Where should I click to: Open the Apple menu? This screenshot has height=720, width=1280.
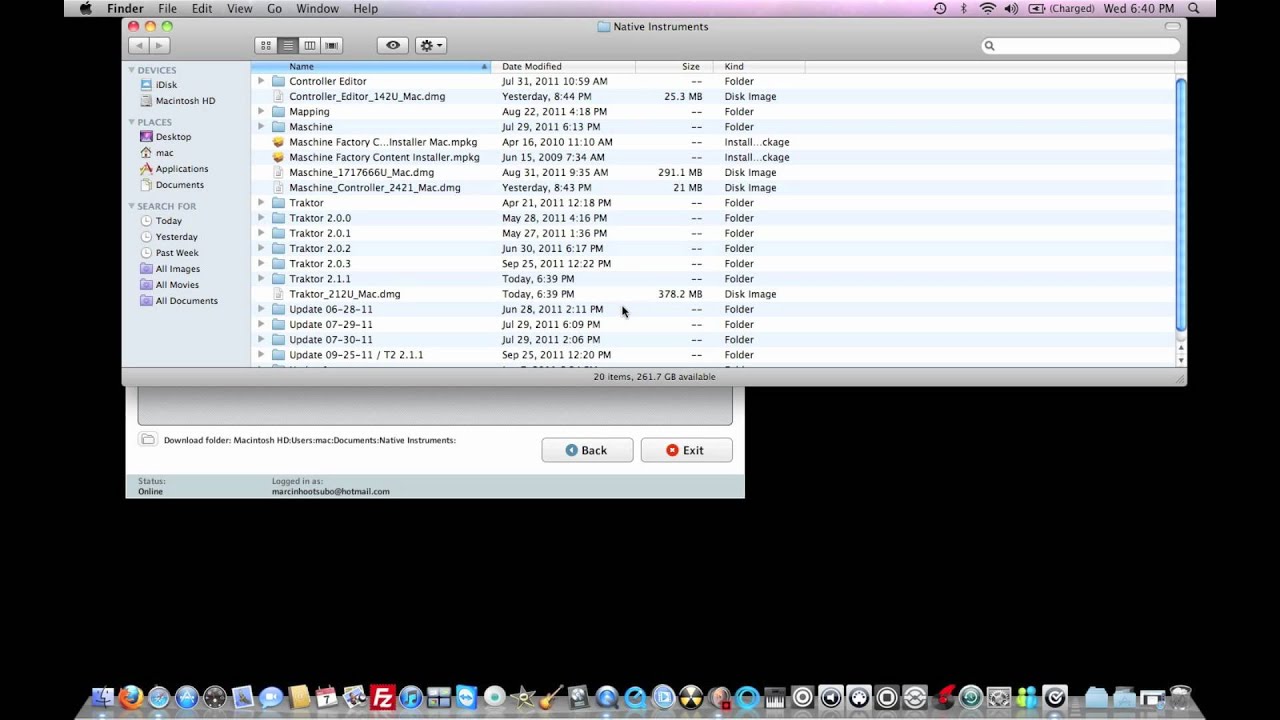point(86,8)
